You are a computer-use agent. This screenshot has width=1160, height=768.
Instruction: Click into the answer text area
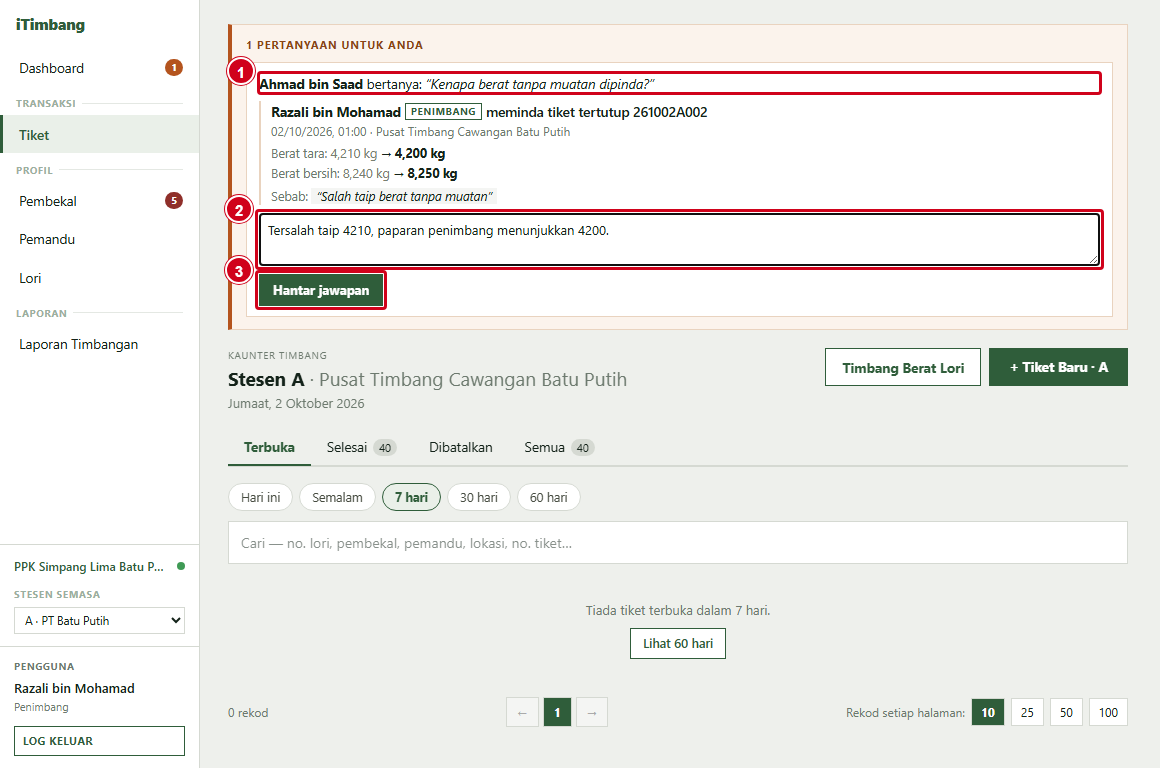[x=679, y=239]
